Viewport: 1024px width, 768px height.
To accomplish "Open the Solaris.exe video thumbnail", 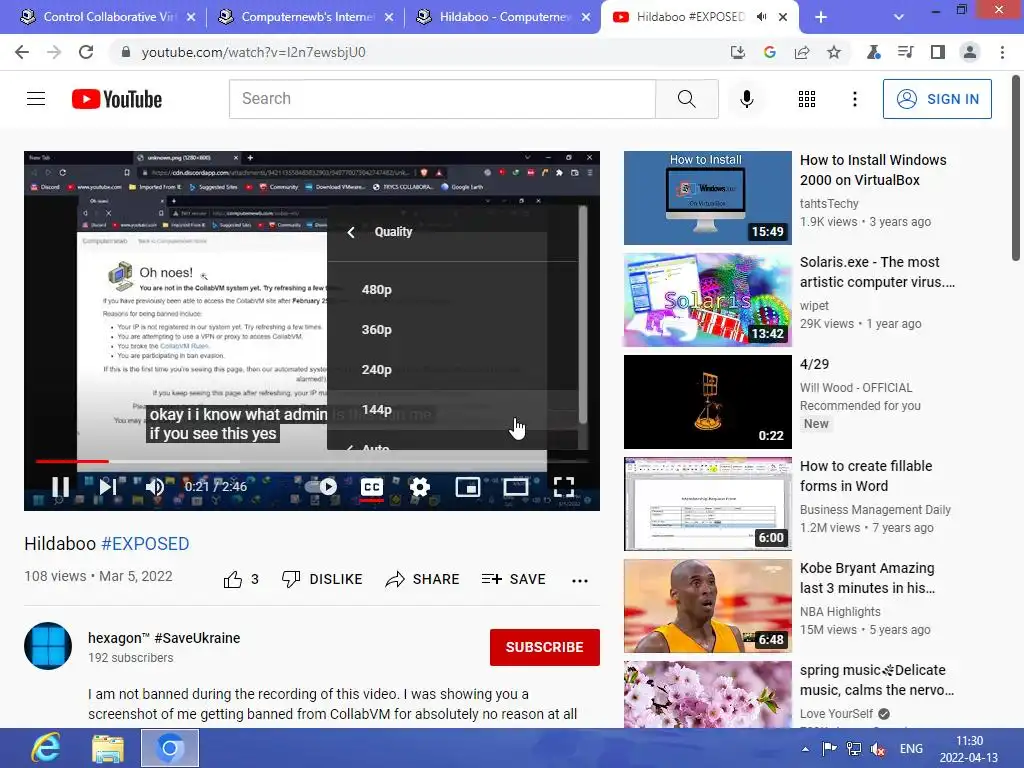I will pyautogui.click(x=707, y=300).
